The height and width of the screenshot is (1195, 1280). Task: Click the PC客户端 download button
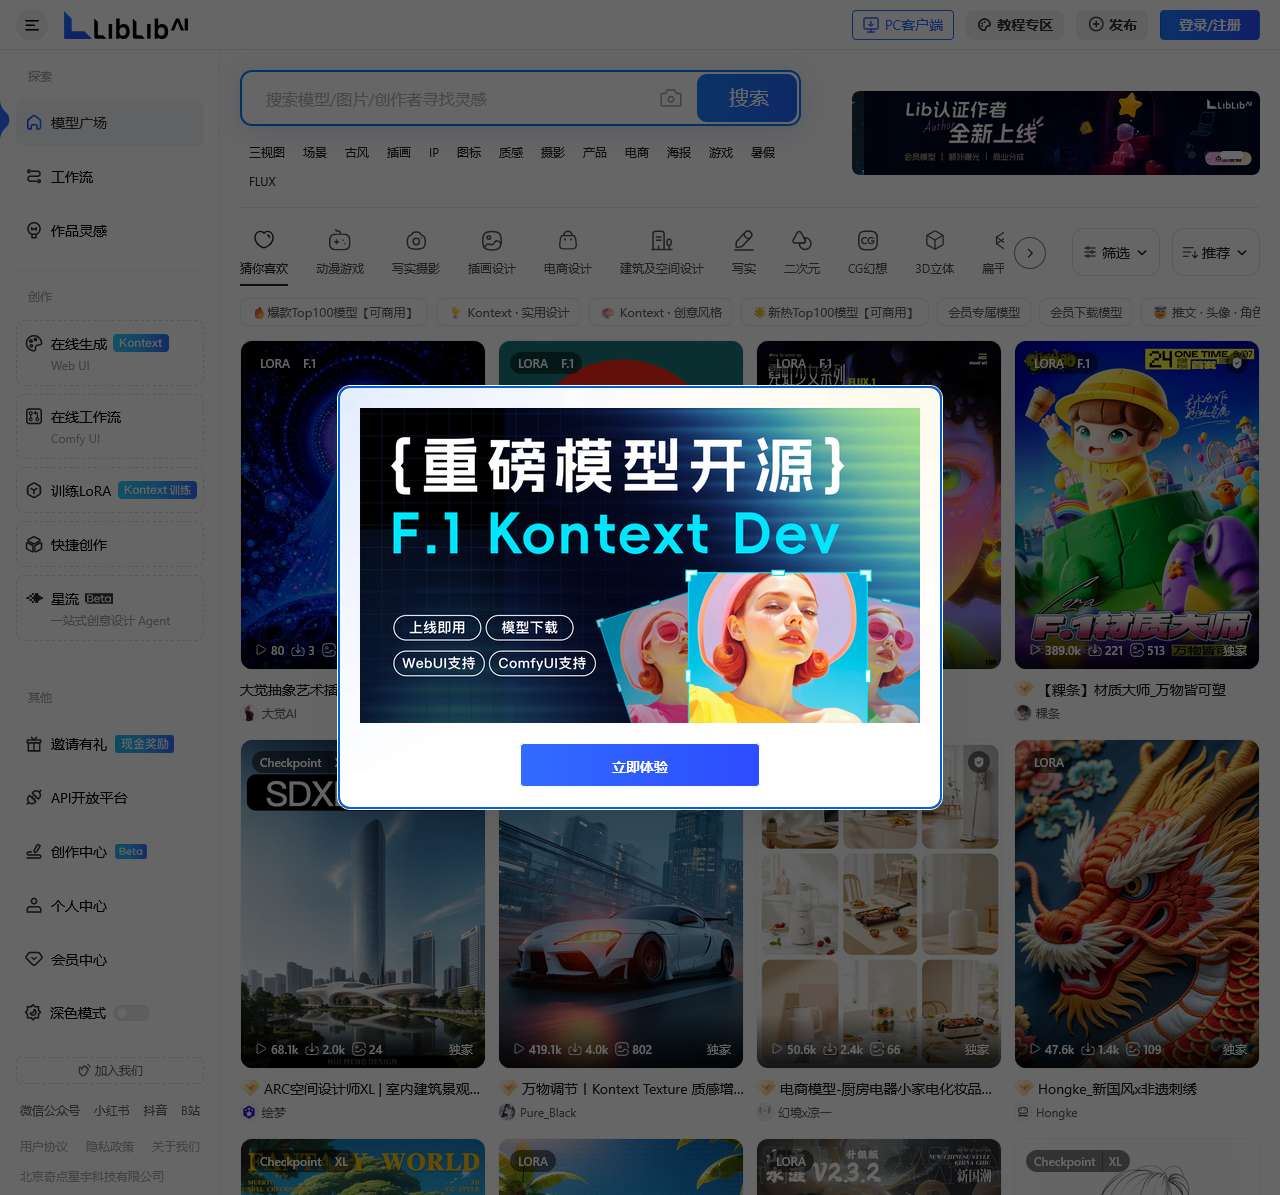pos(903,25)
